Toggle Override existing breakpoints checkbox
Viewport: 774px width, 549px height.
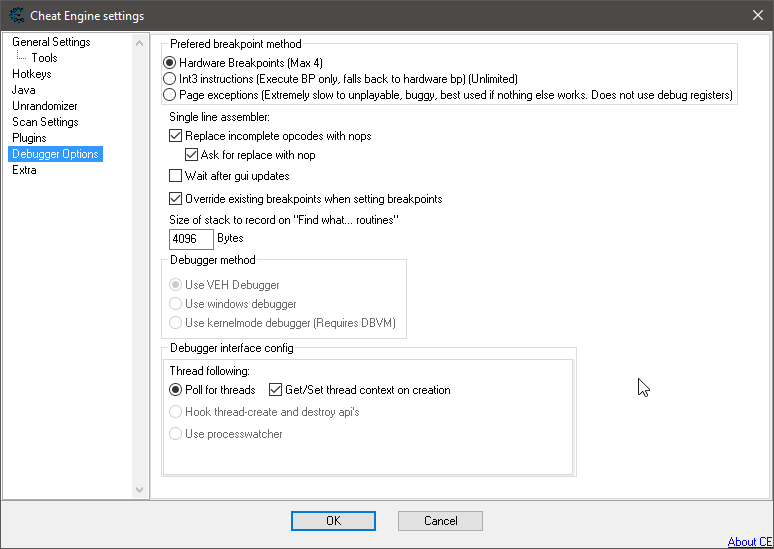(176, 199)
